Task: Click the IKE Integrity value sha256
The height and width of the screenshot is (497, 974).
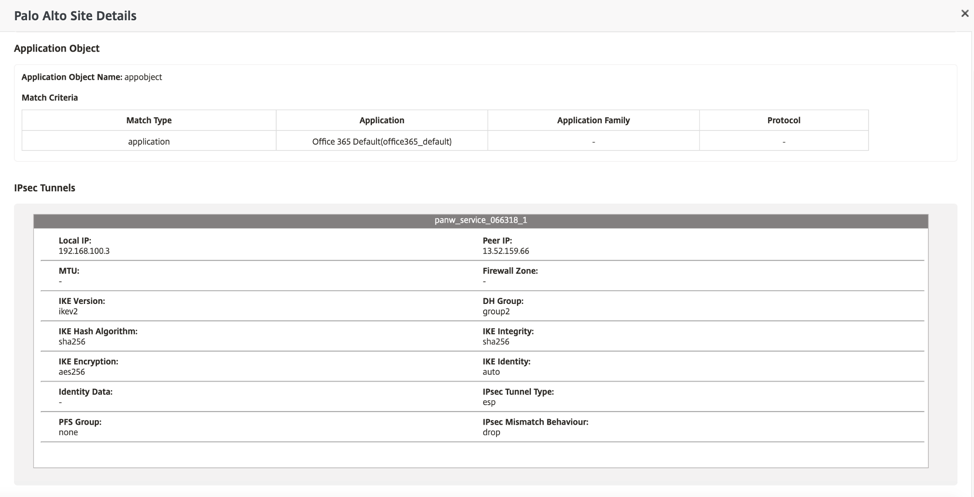Action: (496, 342)
